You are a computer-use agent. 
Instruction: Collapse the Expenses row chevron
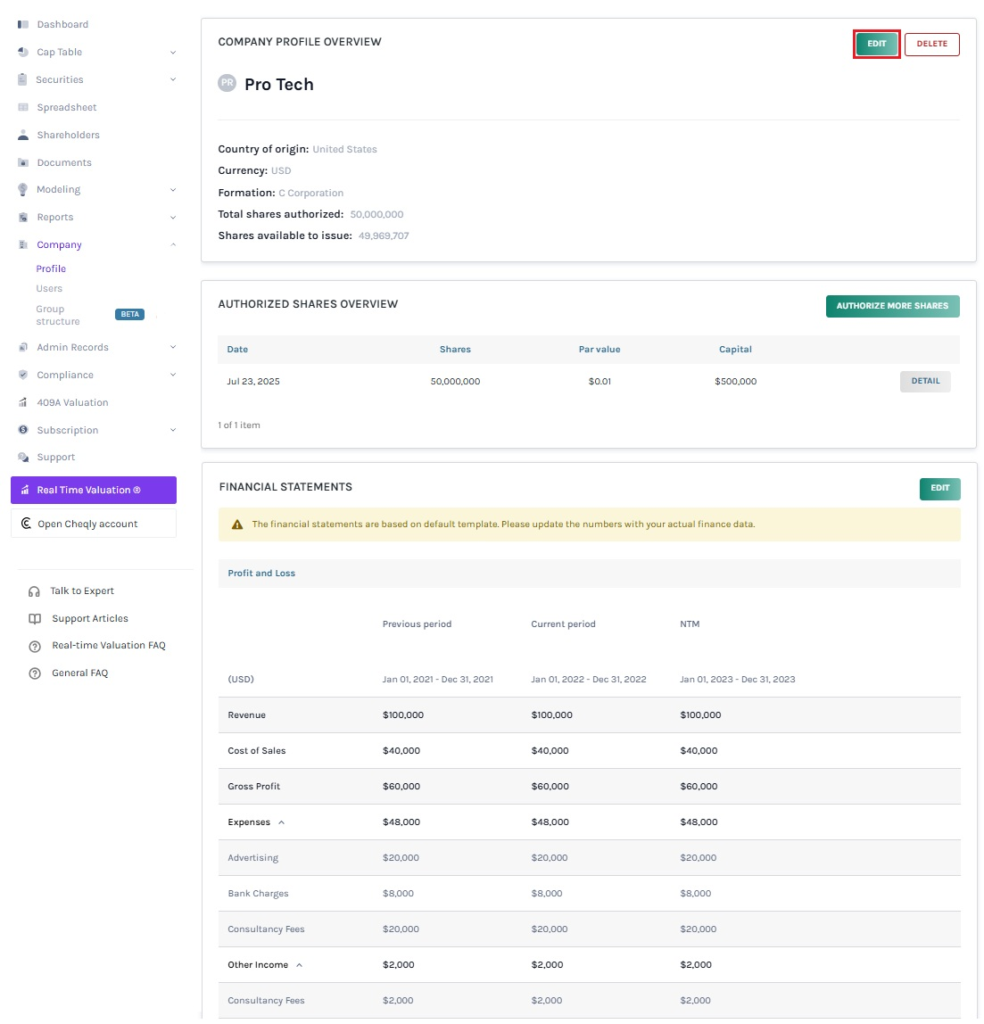(281, 822)
